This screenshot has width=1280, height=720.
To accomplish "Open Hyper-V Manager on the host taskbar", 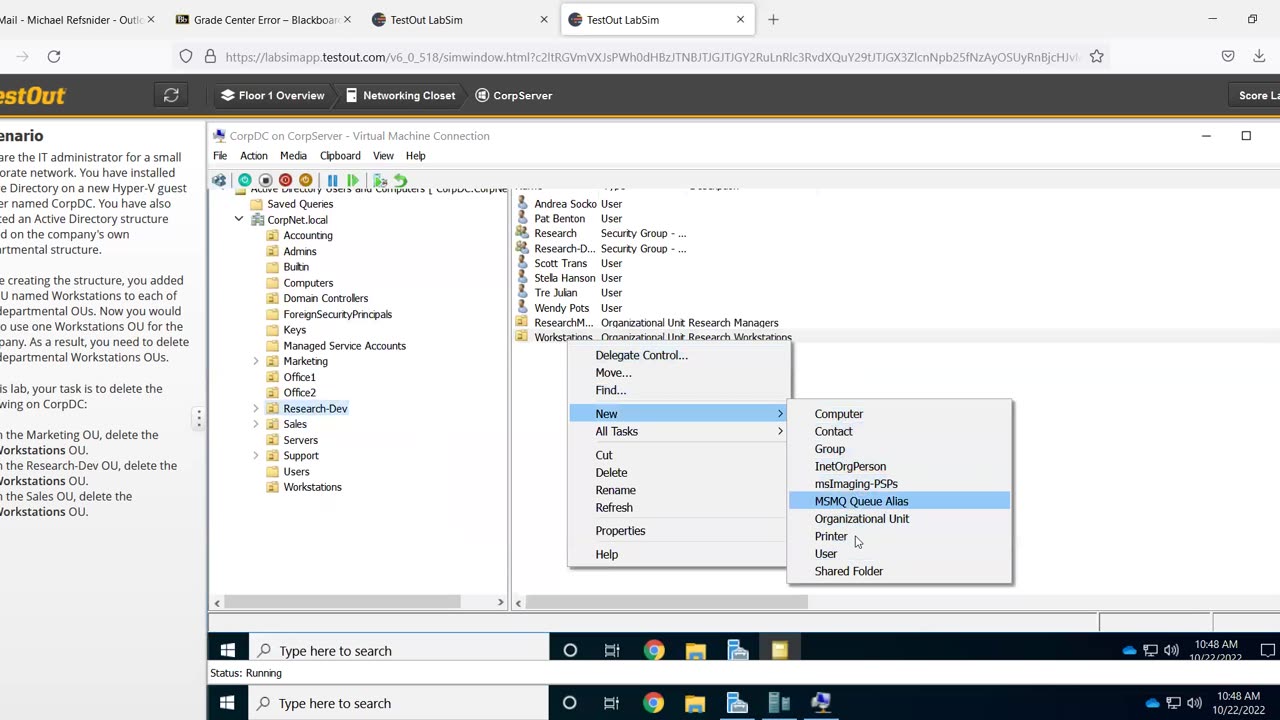I will tap(779, 703).
